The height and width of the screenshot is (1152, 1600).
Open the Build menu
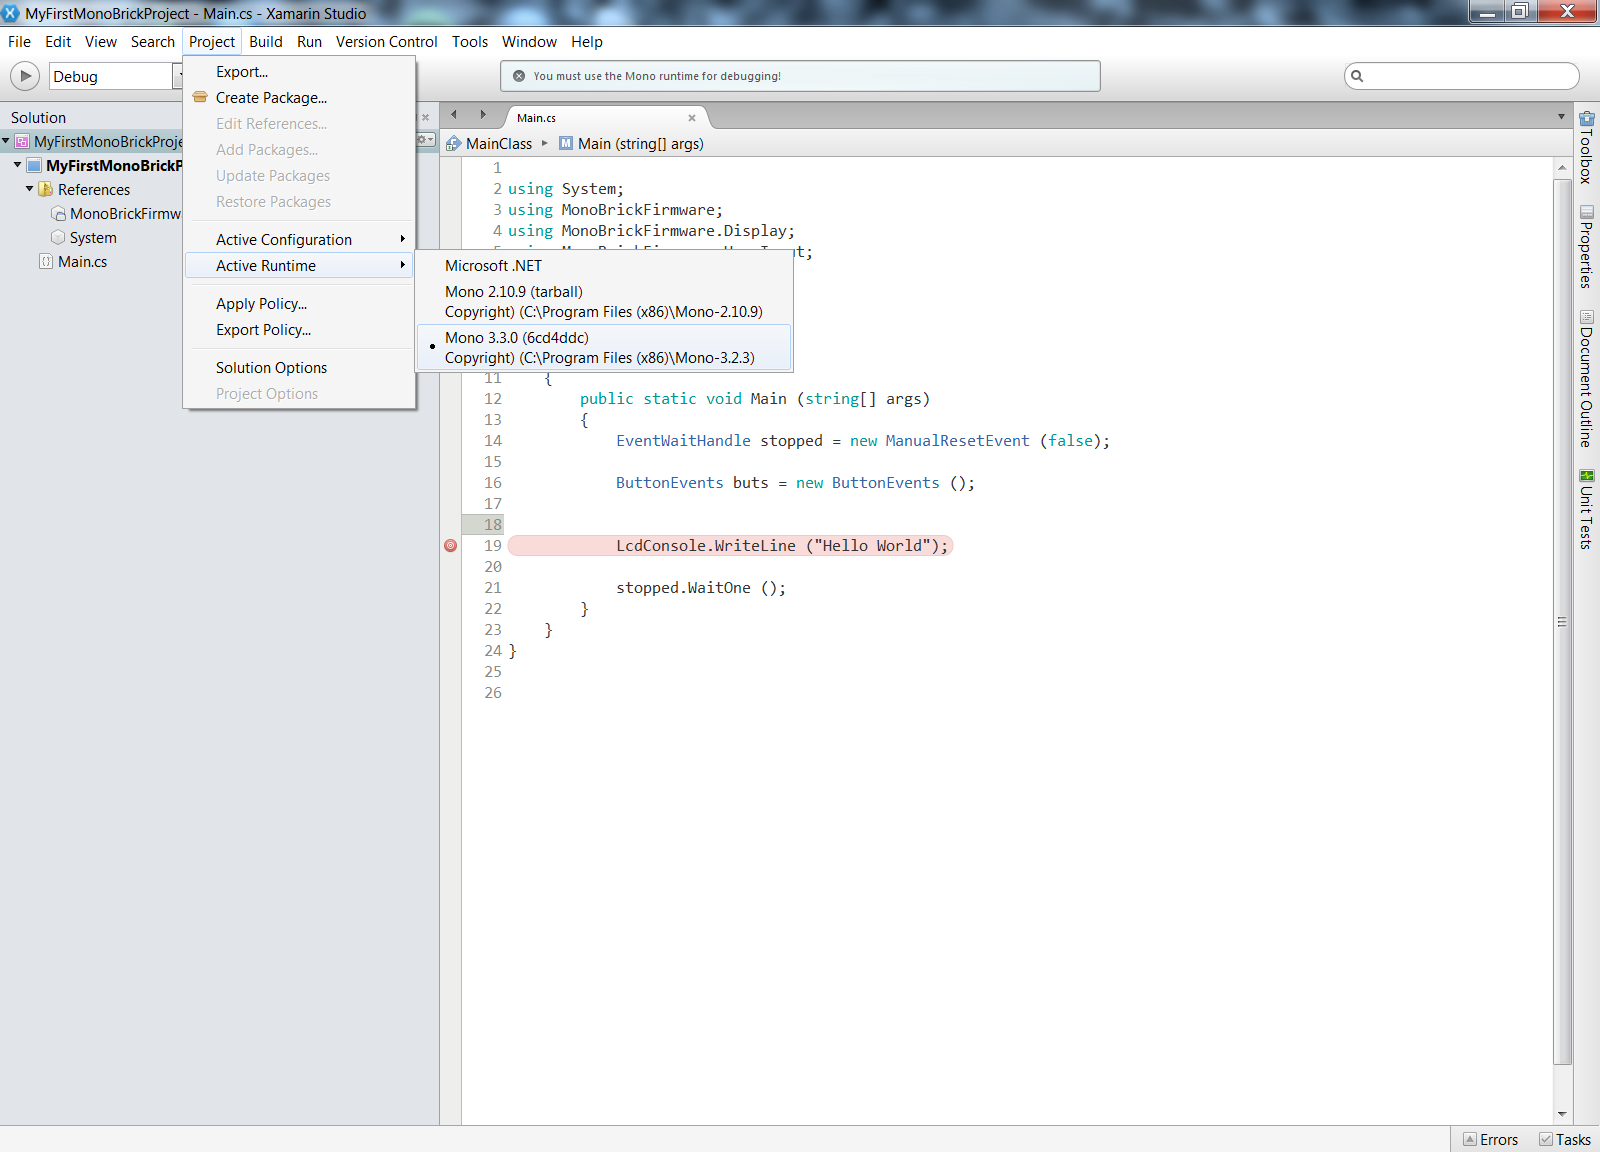(266, 42)
